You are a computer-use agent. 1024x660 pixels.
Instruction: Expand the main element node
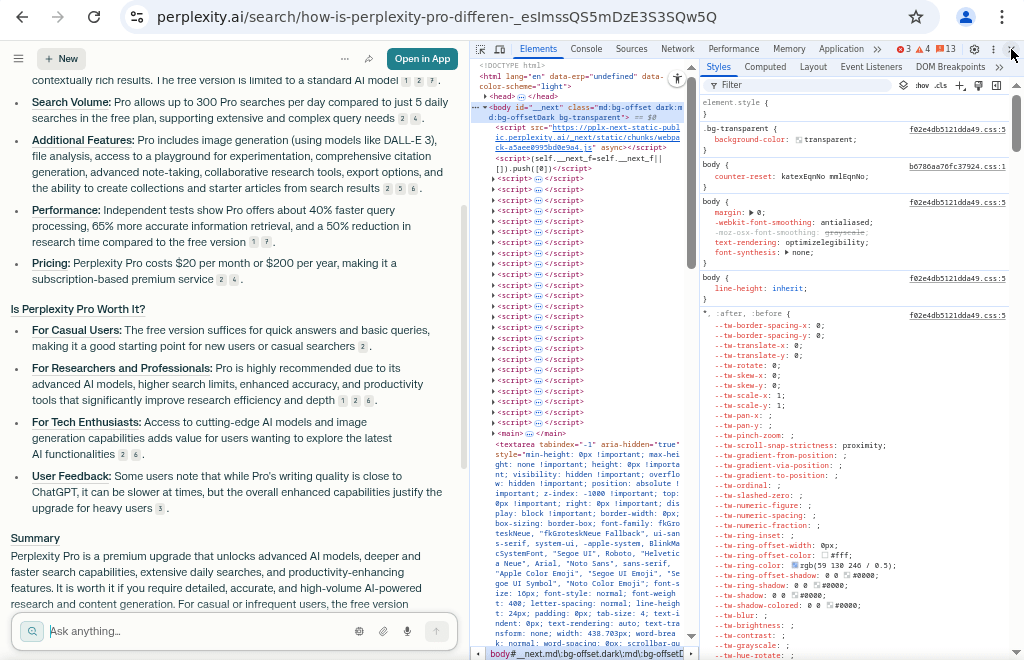493,433
